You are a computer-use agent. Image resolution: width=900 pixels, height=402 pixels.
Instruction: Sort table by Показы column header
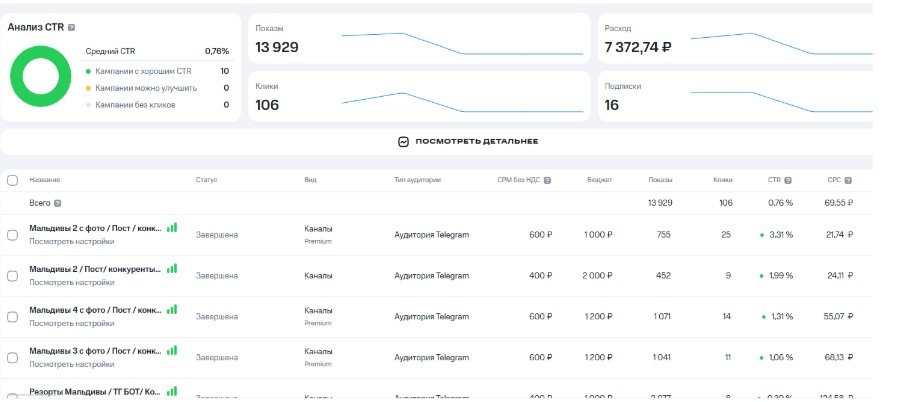point(660,180)
